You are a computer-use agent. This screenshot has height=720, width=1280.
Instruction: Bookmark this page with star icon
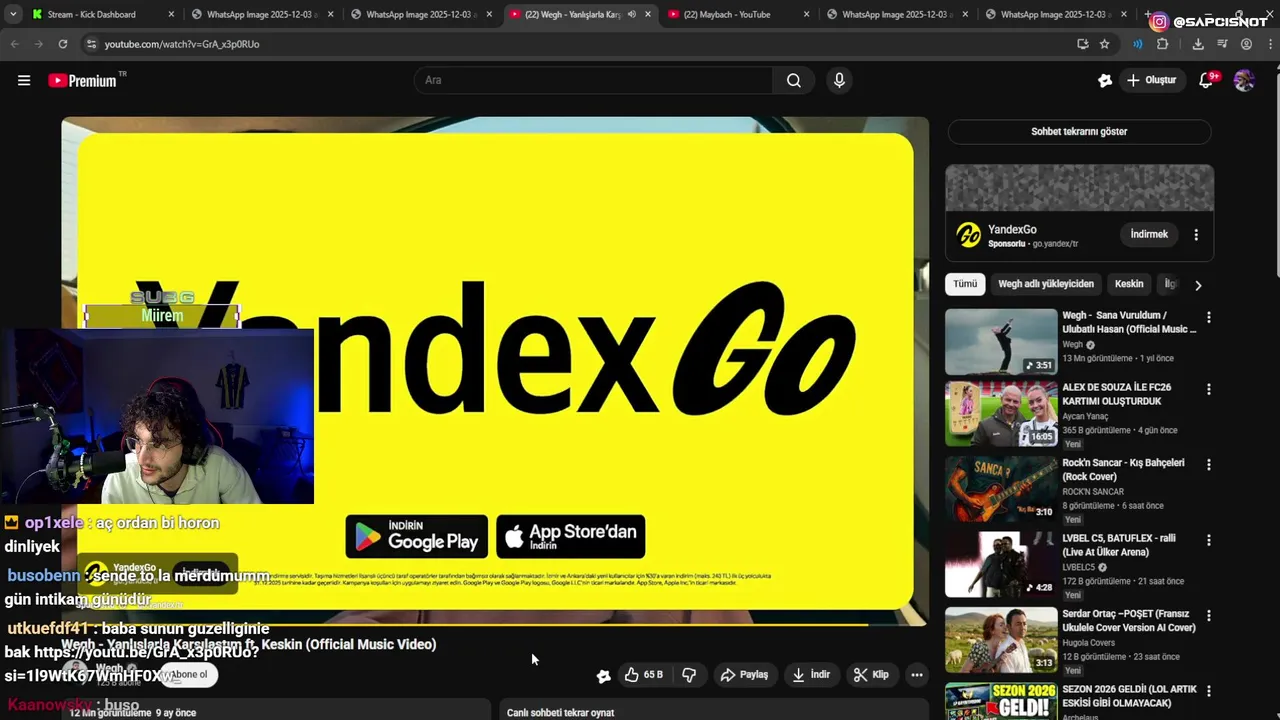pyautogui.click(x=1104, y=44)
